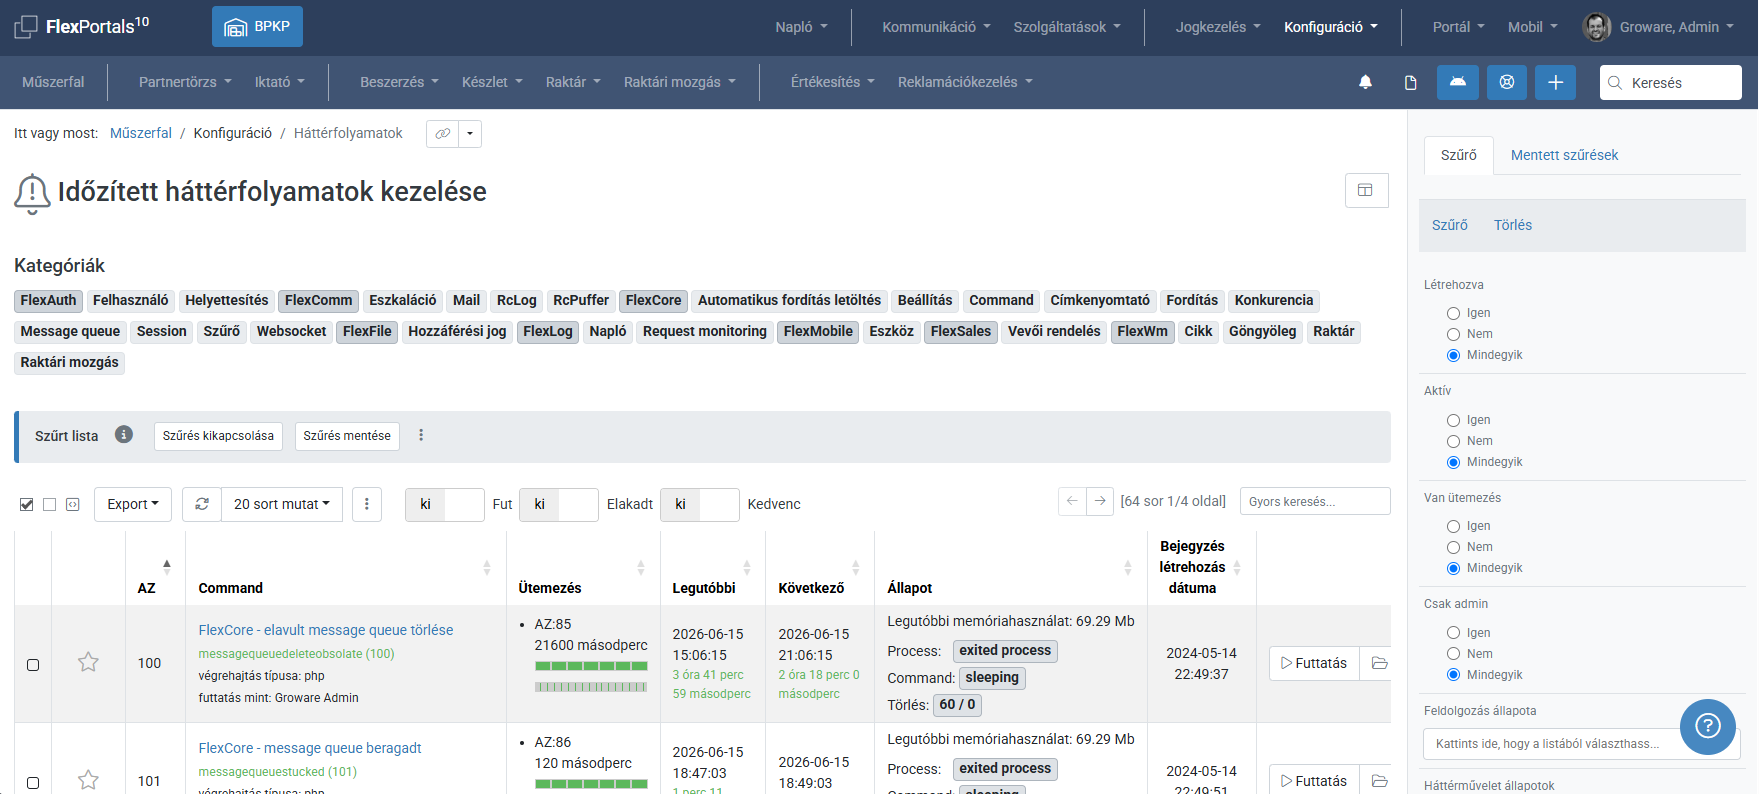Viewport: 1759px width, 794px height.
Task: Toggle the Kedvenc switch
Action: tap(700, 505)
